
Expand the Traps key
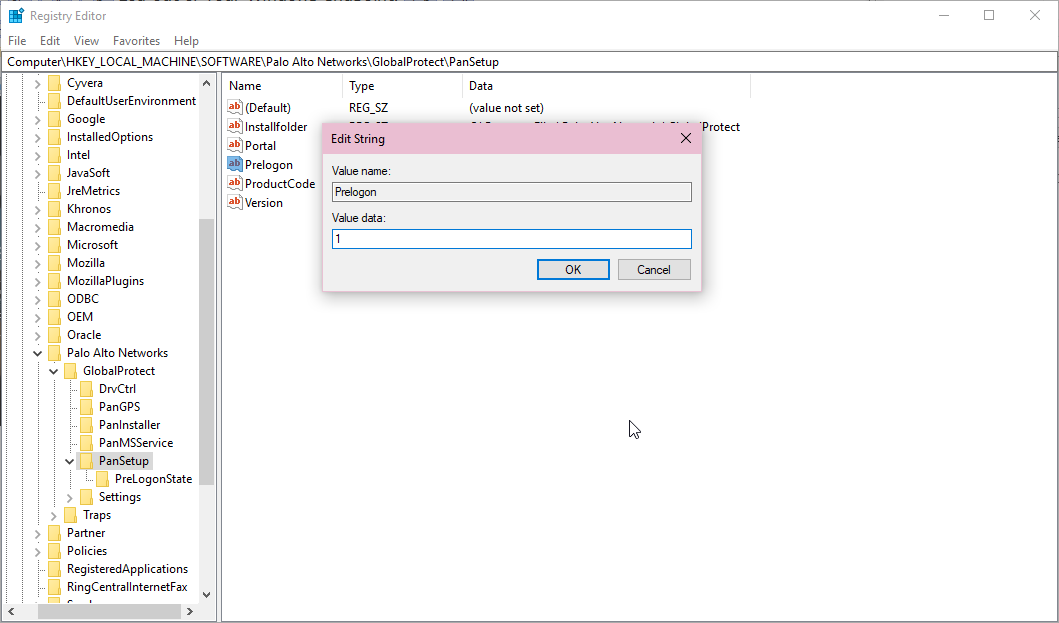point(53,516)
